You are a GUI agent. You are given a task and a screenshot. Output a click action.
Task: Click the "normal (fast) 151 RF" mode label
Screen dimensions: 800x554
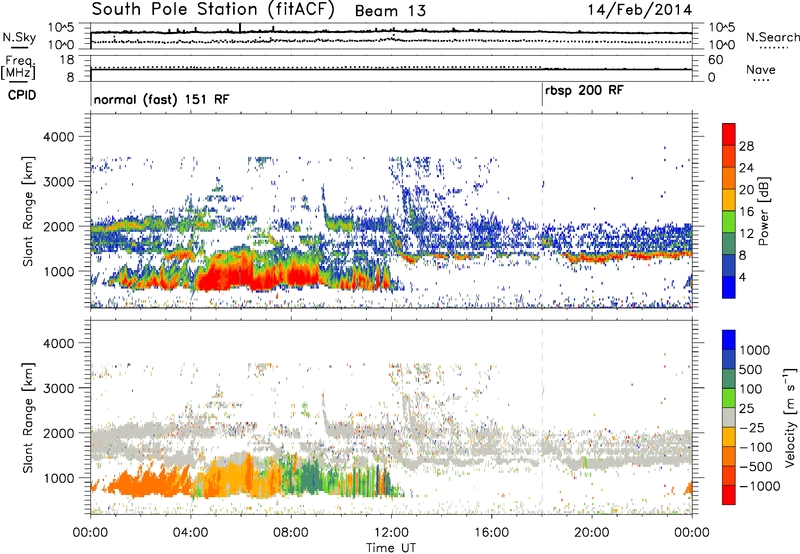161,99
